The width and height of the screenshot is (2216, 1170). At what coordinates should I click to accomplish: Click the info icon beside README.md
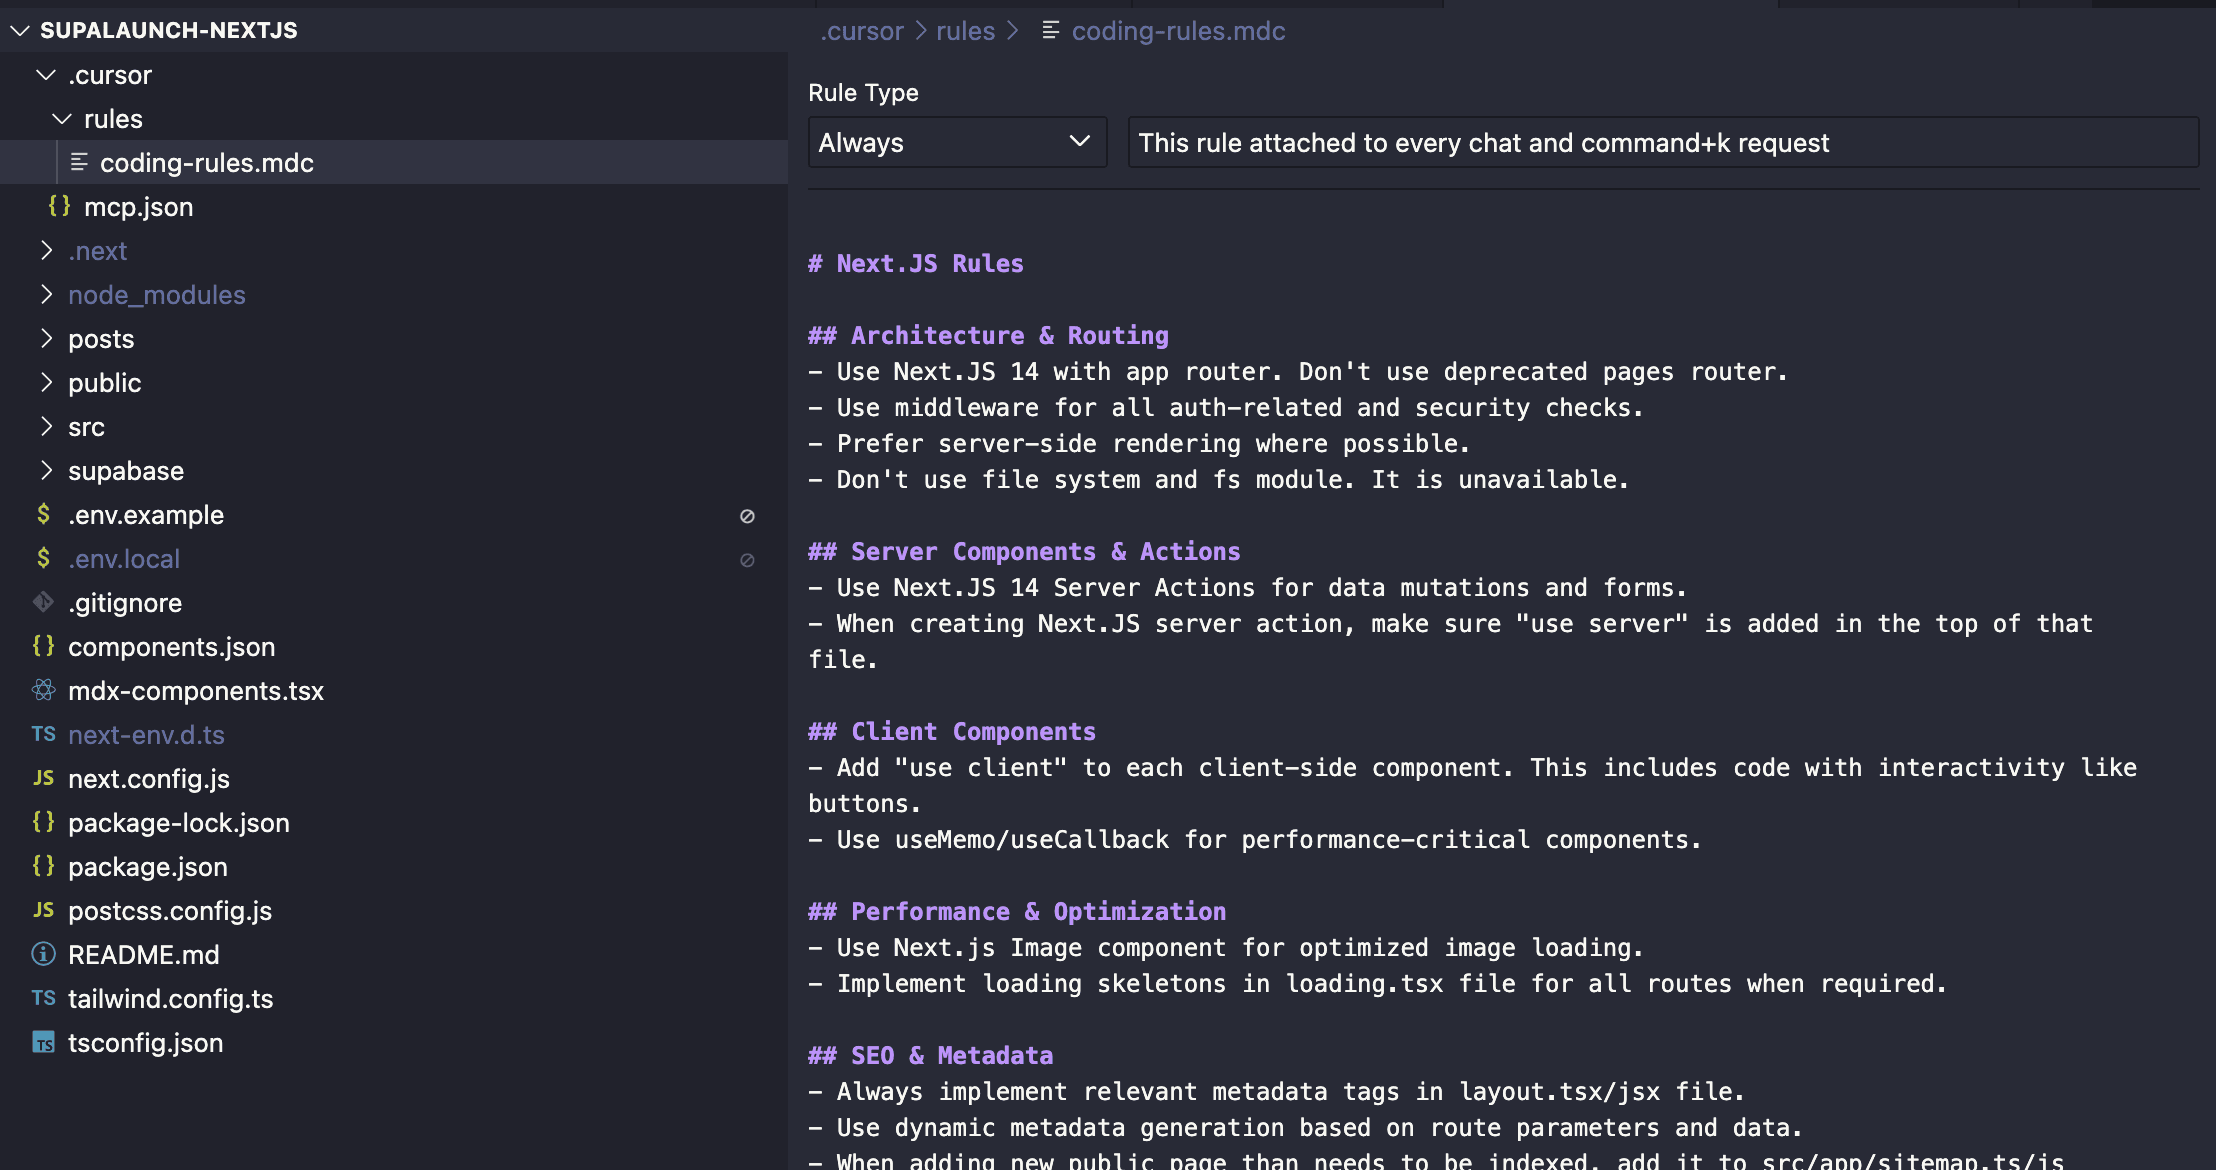pos(43,954)
